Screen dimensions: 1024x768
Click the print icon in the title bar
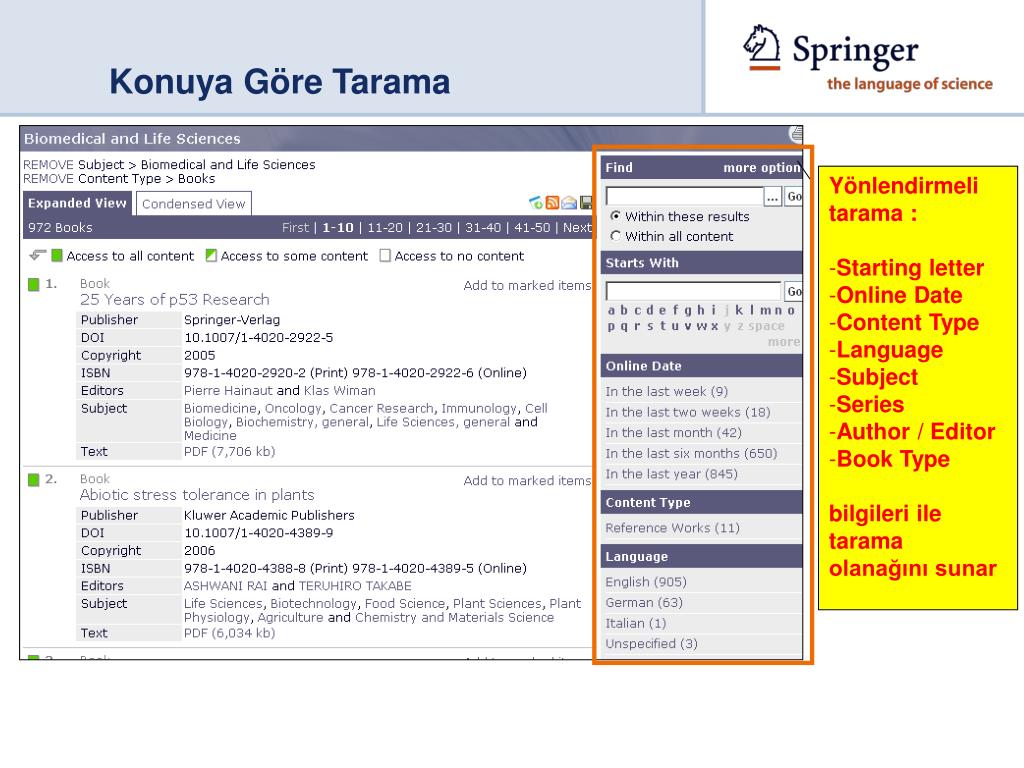click(795, 134)
